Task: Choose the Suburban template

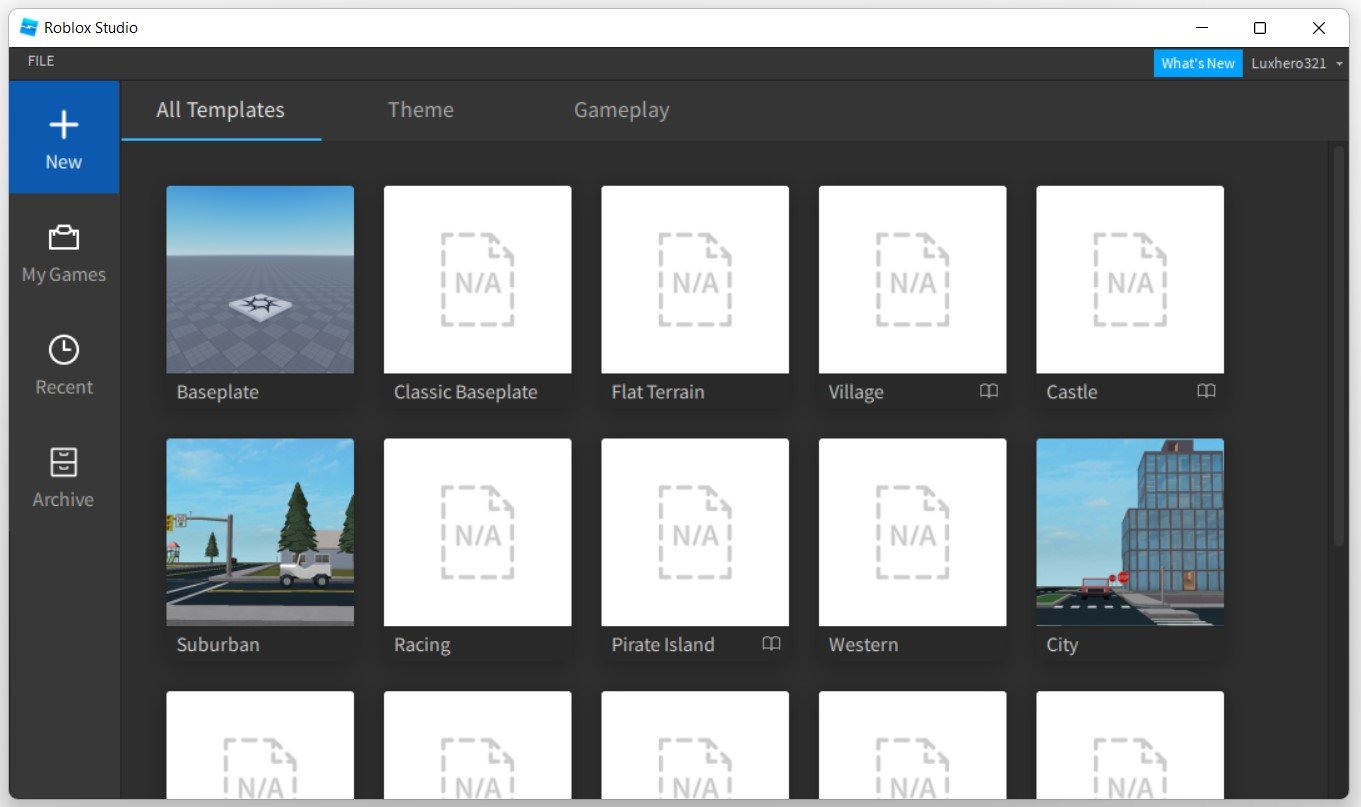Action: coord(260,532)
